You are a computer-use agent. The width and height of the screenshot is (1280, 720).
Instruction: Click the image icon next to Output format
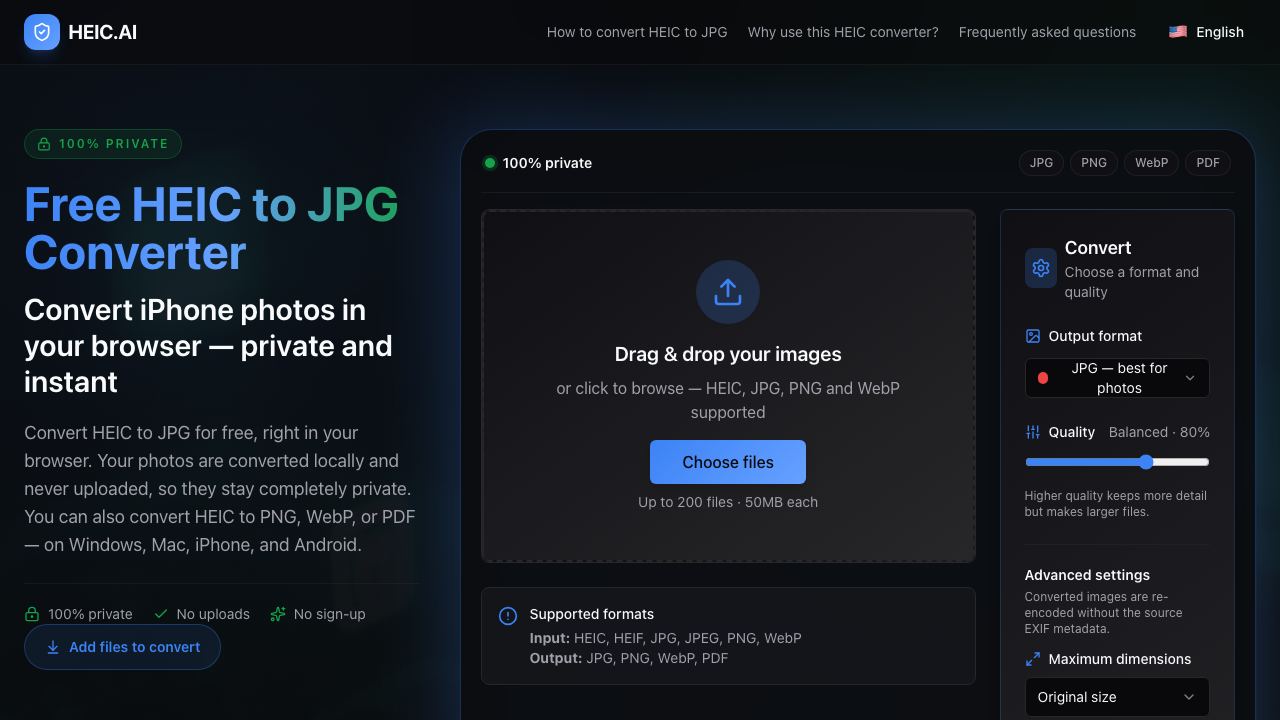(1033, 336)
